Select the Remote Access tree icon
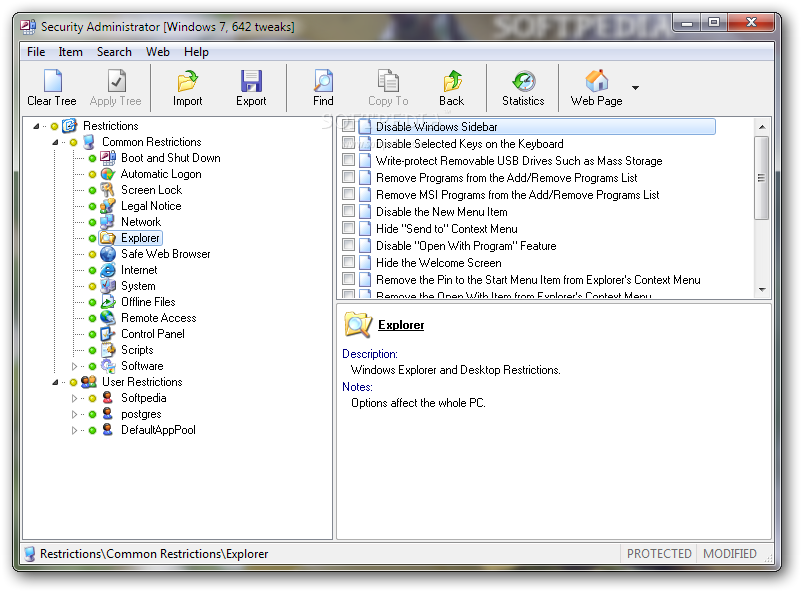The width and height of the screenshot is (802, 592). (x=108, y=318)
